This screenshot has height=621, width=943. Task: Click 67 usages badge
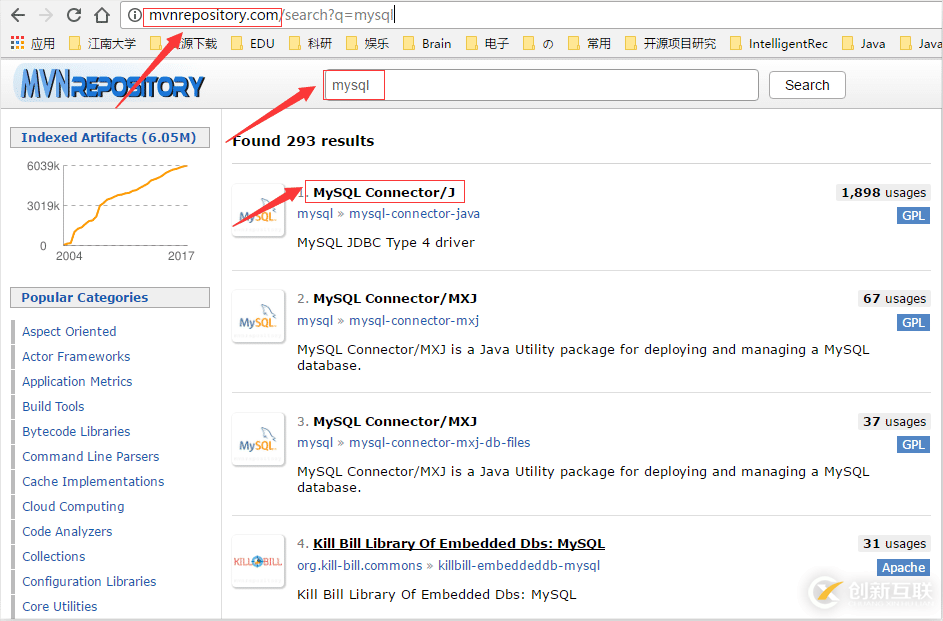894,298
